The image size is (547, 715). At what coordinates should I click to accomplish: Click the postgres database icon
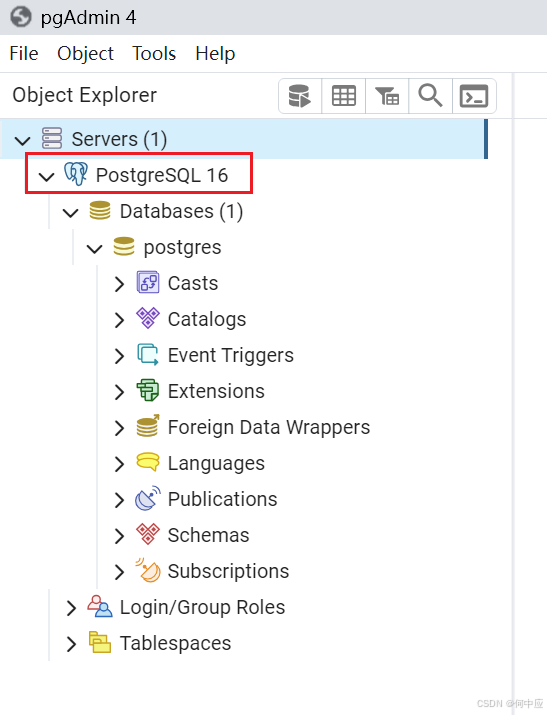[x=124, y=247]
